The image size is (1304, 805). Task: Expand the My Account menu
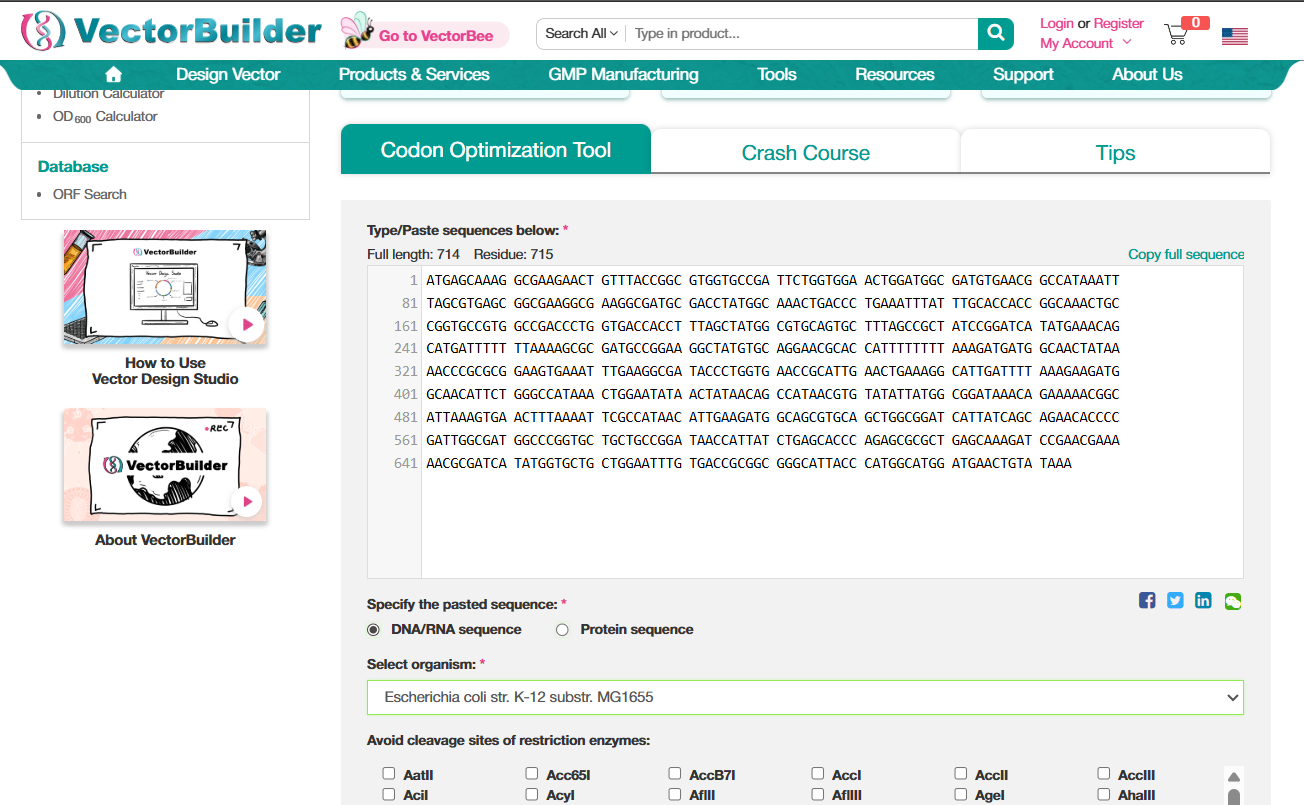(x=1086, y=43)
